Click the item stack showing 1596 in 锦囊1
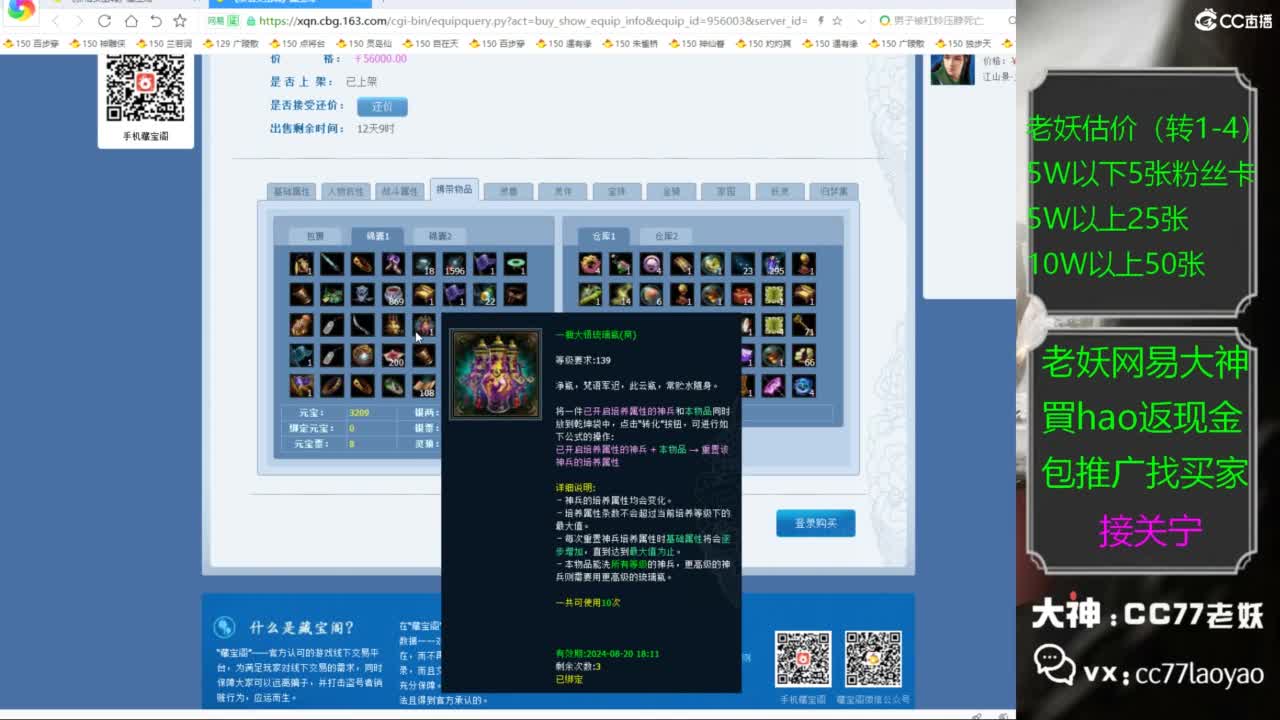 454,264
